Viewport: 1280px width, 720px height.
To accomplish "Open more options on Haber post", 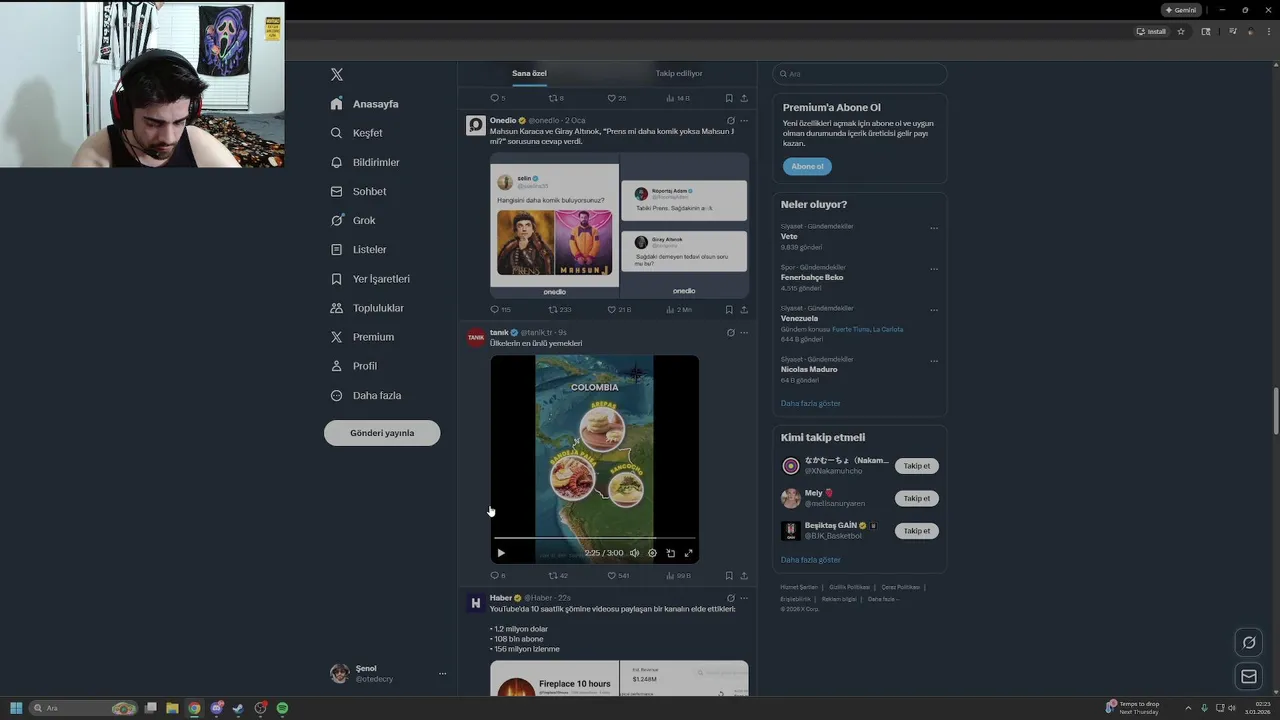I will [x=744, y=598].
